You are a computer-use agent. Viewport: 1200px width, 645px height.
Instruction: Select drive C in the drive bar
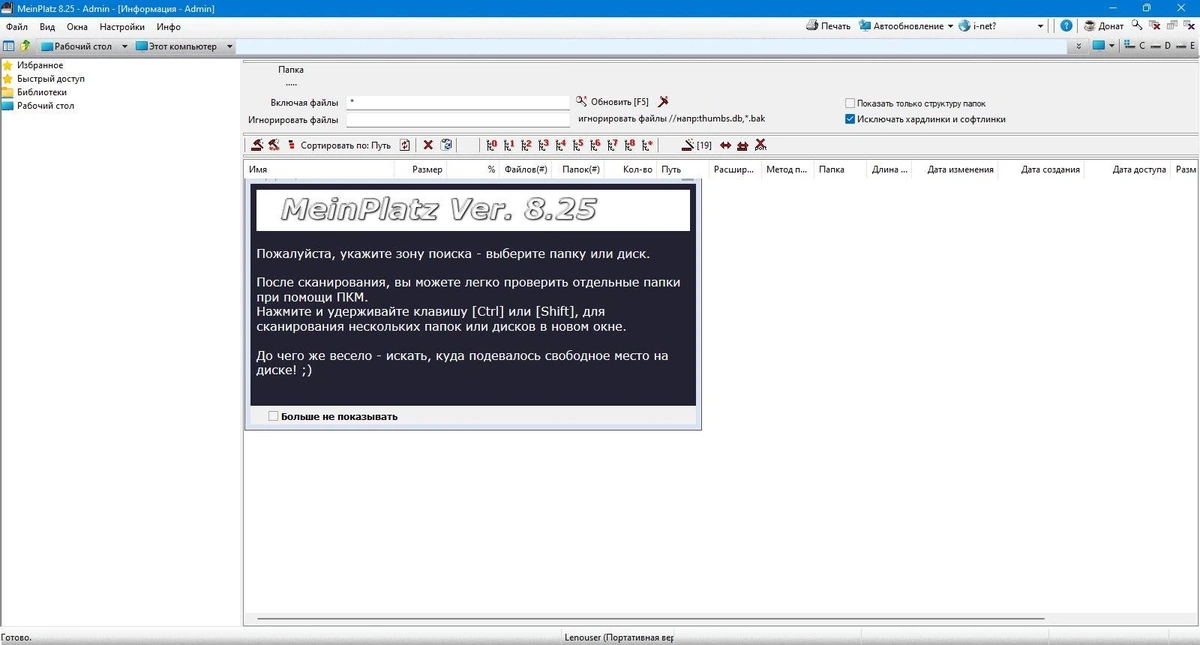tap(1135, 46)
